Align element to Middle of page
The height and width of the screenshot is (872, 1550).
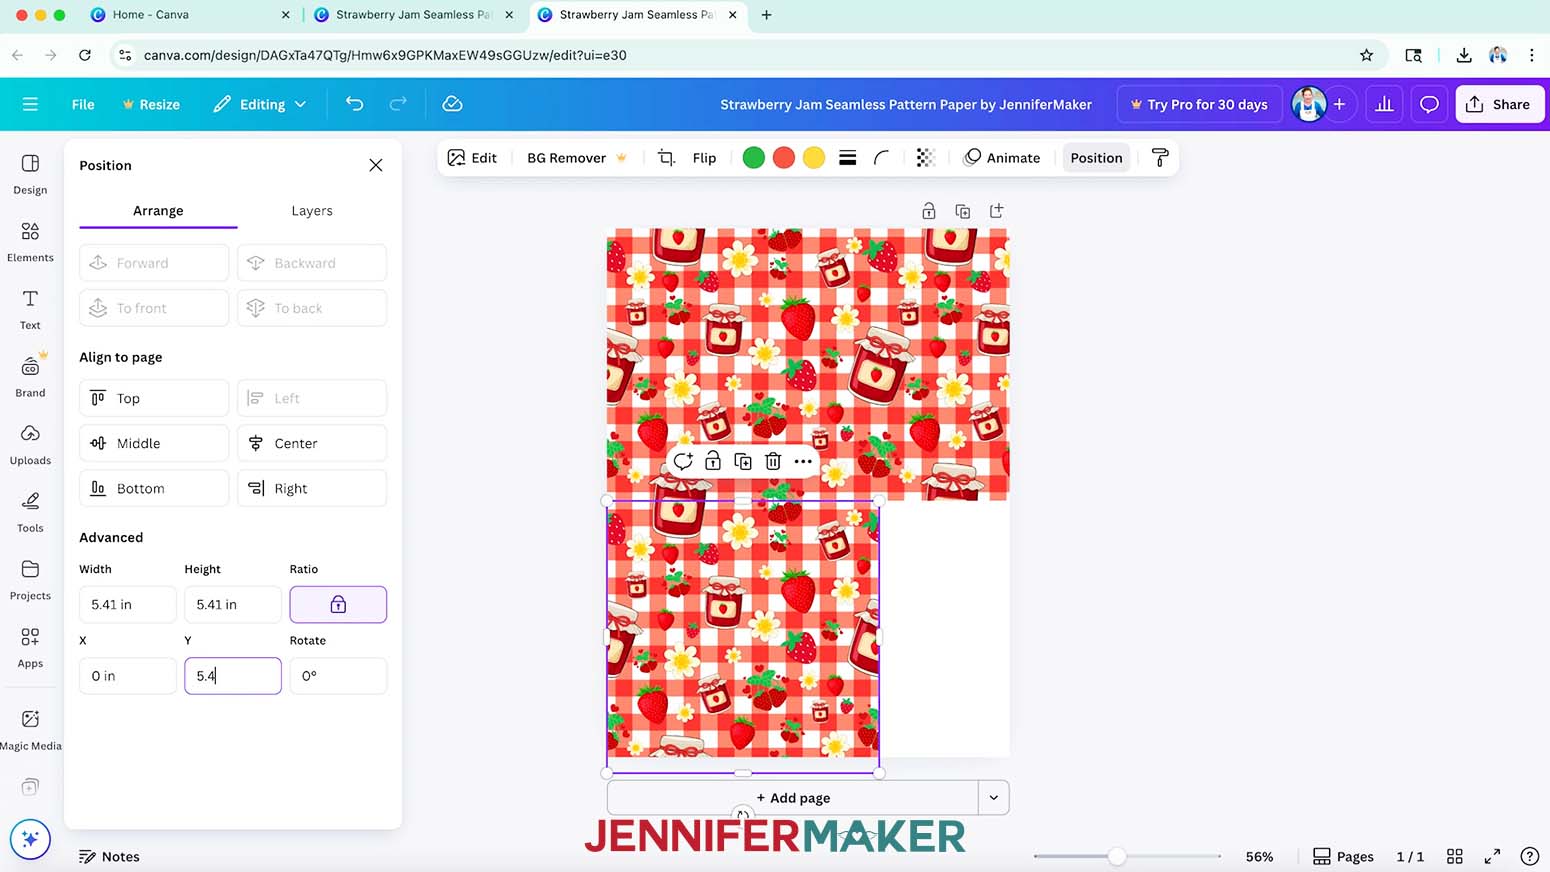tap(154, 443)
